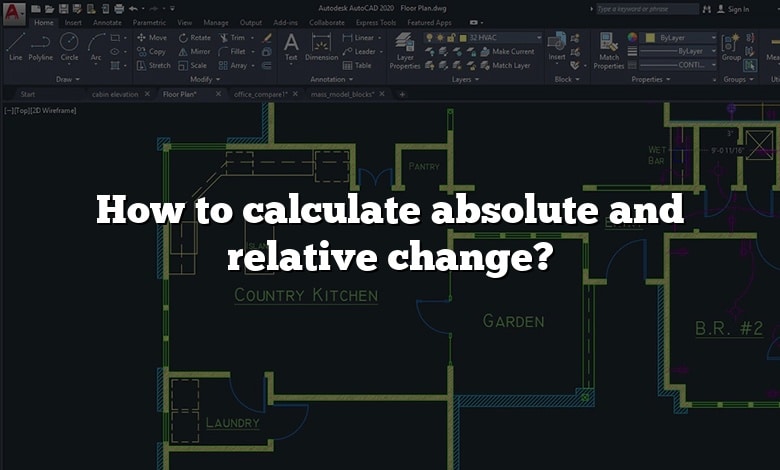Toggle layer on/off lightbulb for 32 HVAC
The image size is (780, 470).
coord(430,38)
